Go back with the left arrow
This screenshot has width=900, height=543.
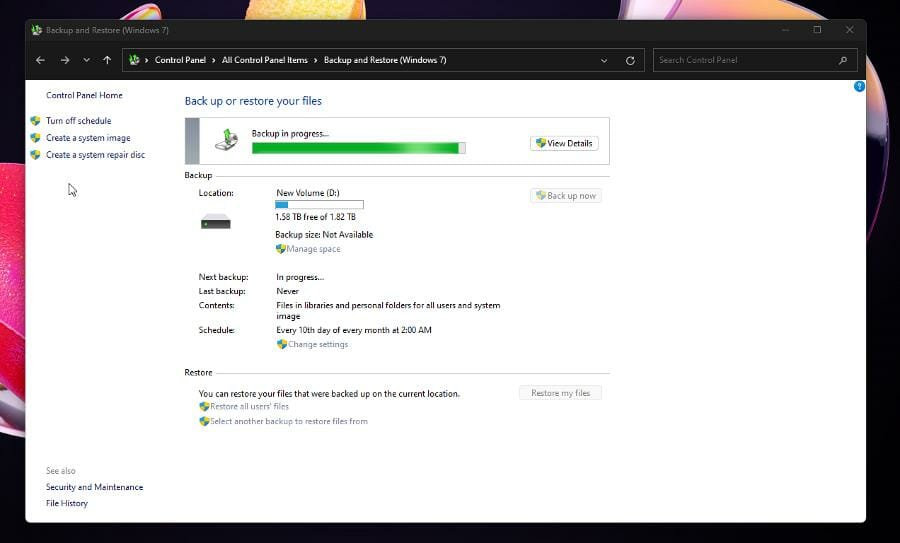point(40,60)
